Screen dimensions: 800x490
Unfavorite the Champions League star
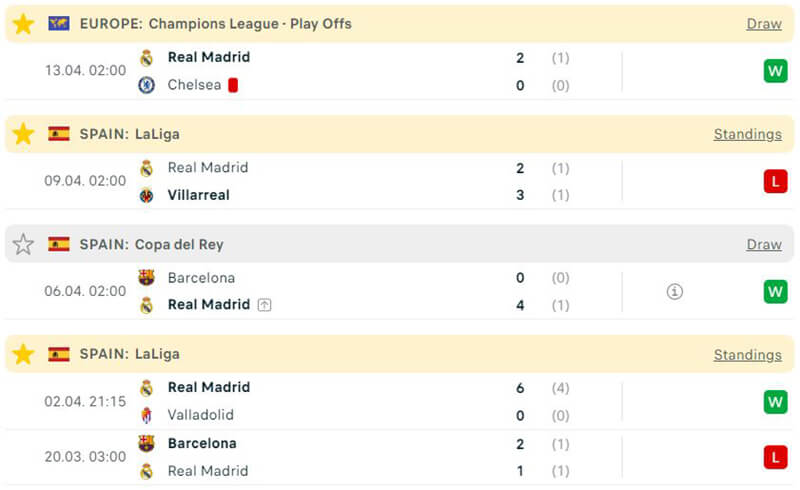[x=23, y=24]
